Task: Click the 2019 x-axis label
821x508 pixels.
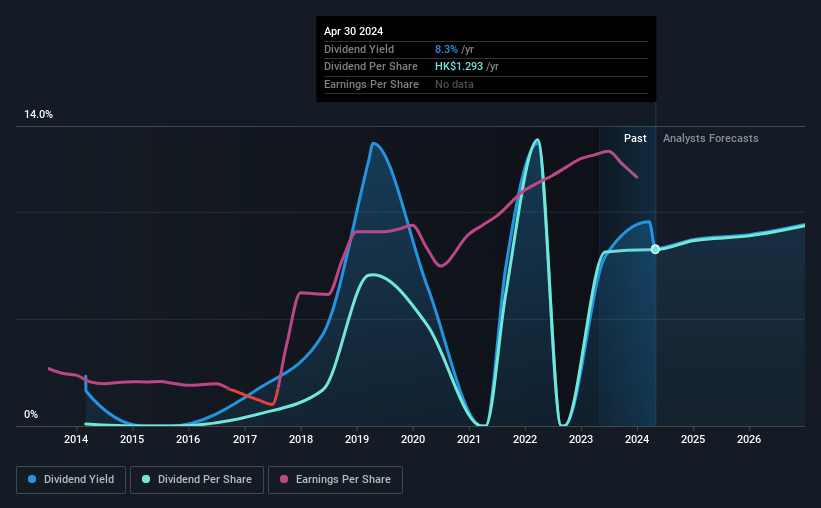Action: tap(357, 439)
